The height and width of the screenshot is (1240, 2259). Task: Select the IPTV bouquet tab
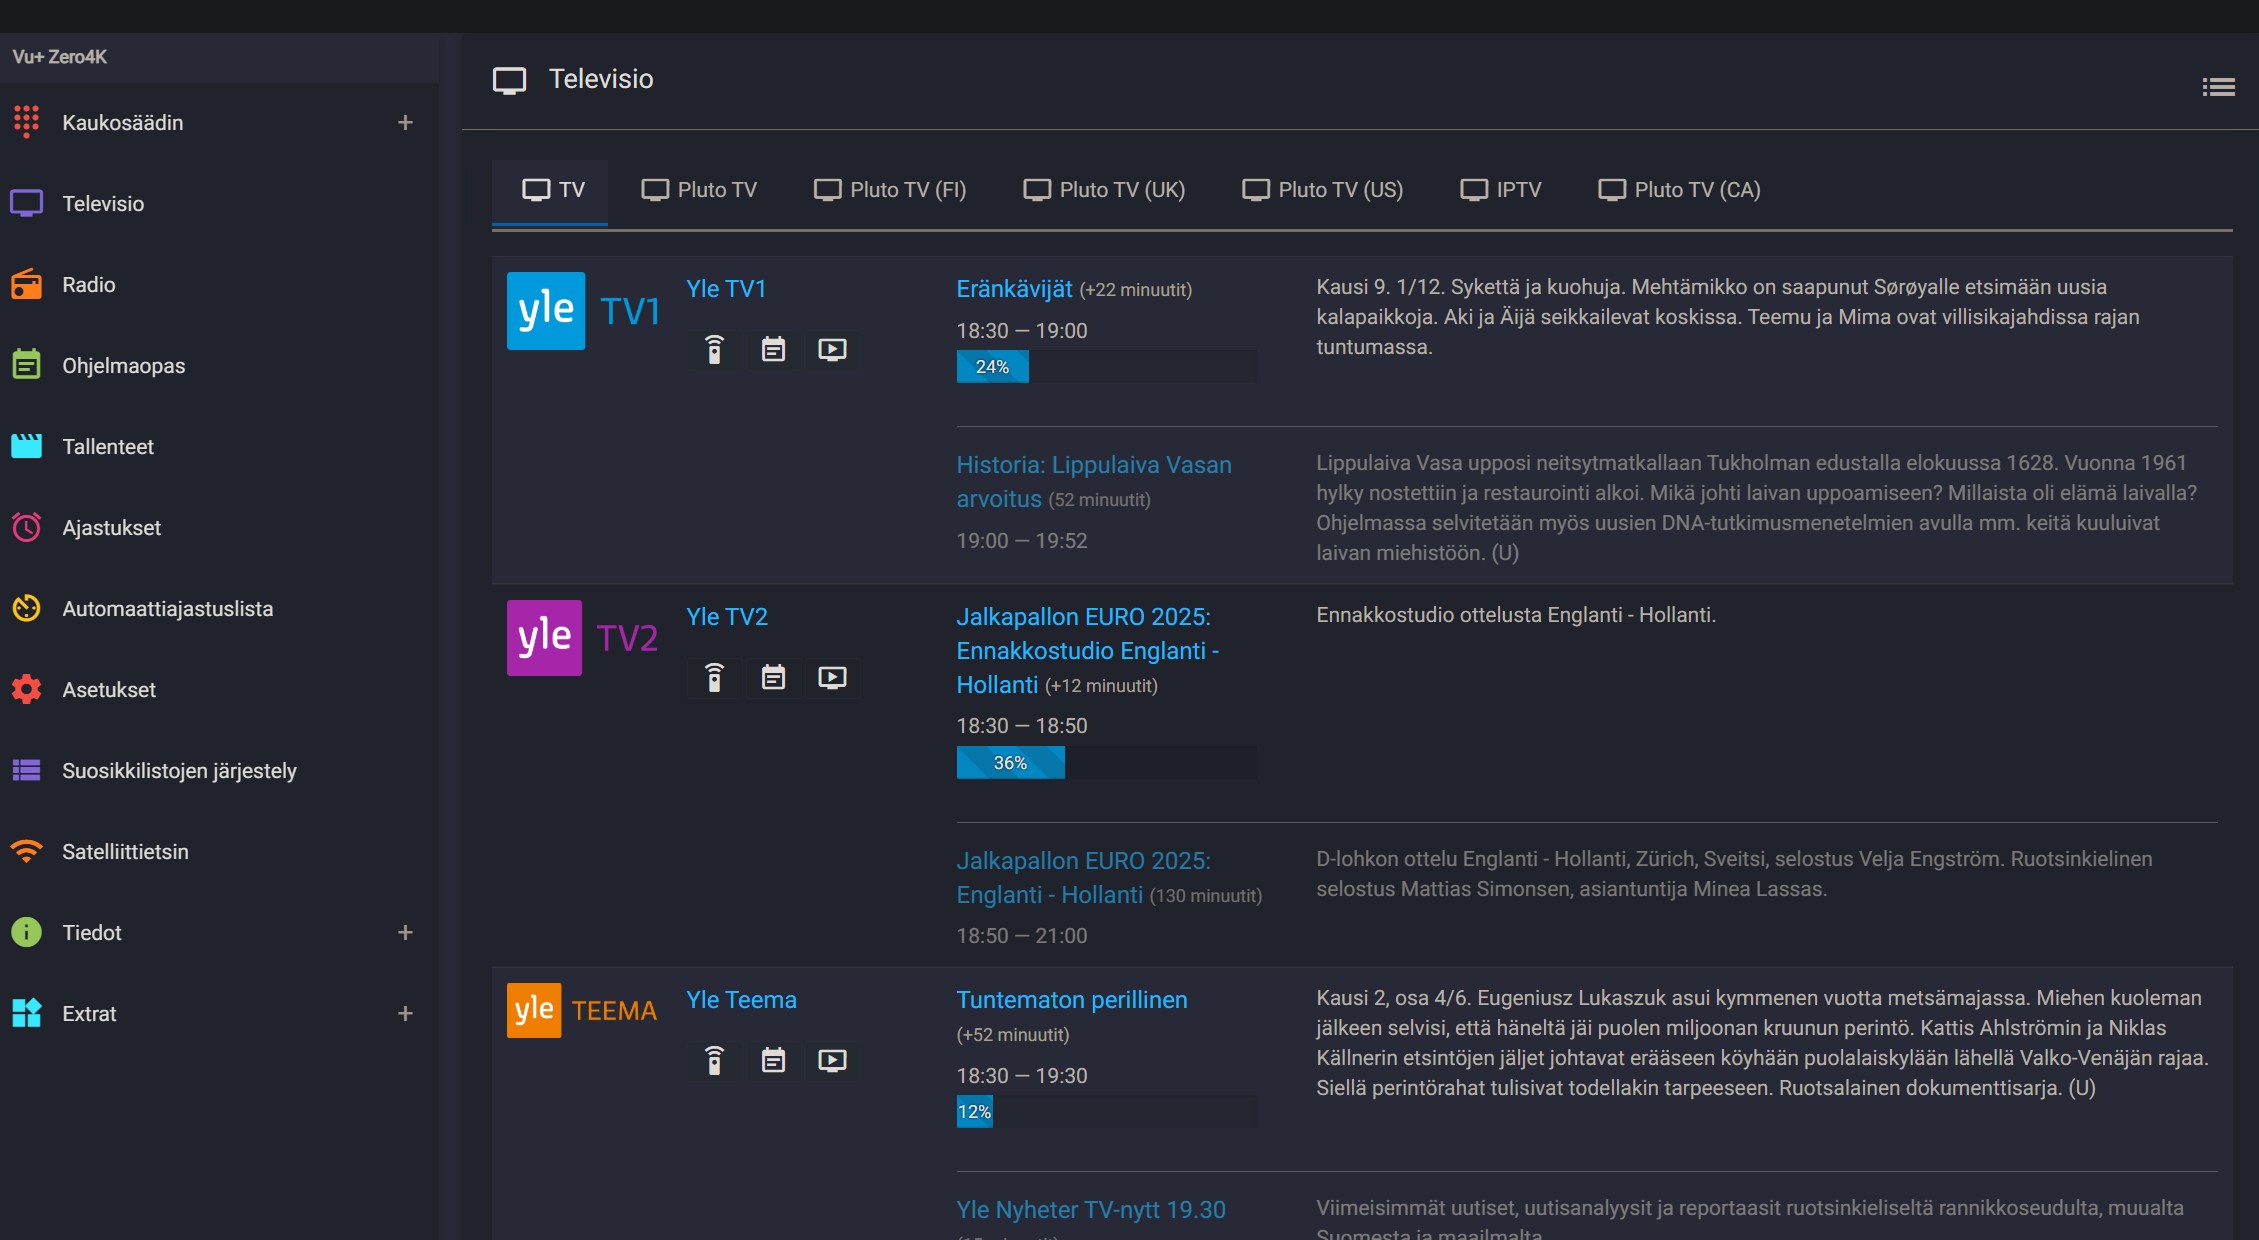tap(1501, 190)
